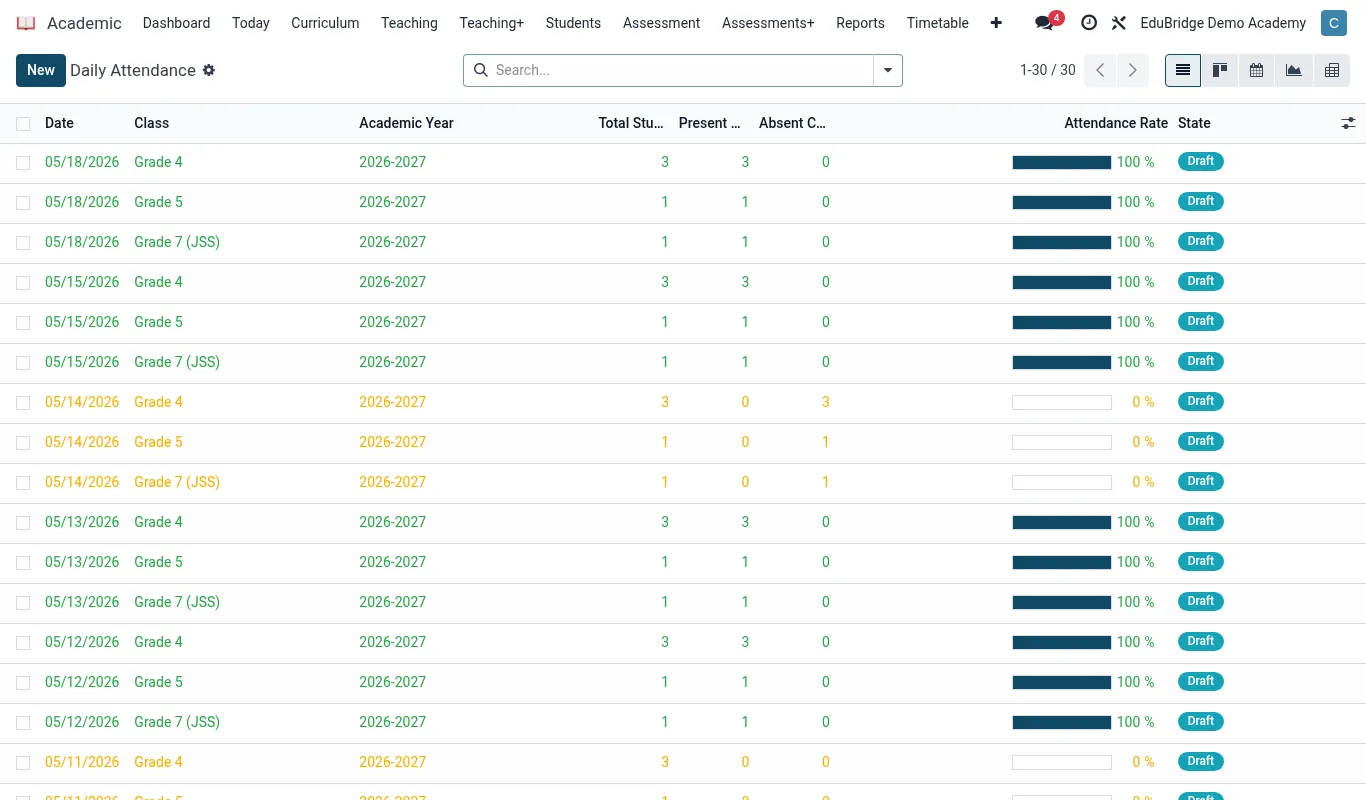Switch to Calendar view
This screenshot has width=1366, height=800.
point(1257,70)
